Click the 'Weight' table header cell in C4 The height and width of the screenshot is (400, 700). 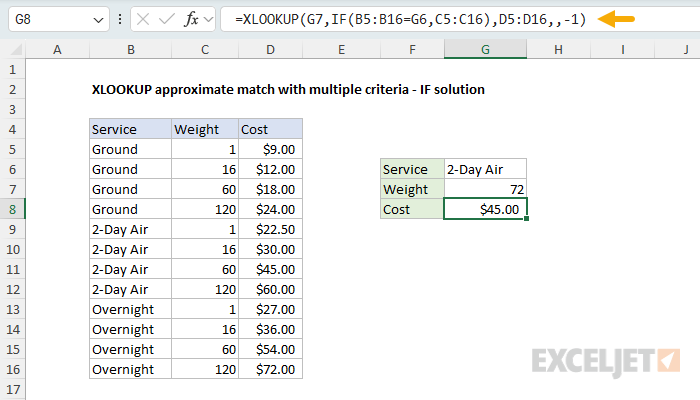[205, 129]
